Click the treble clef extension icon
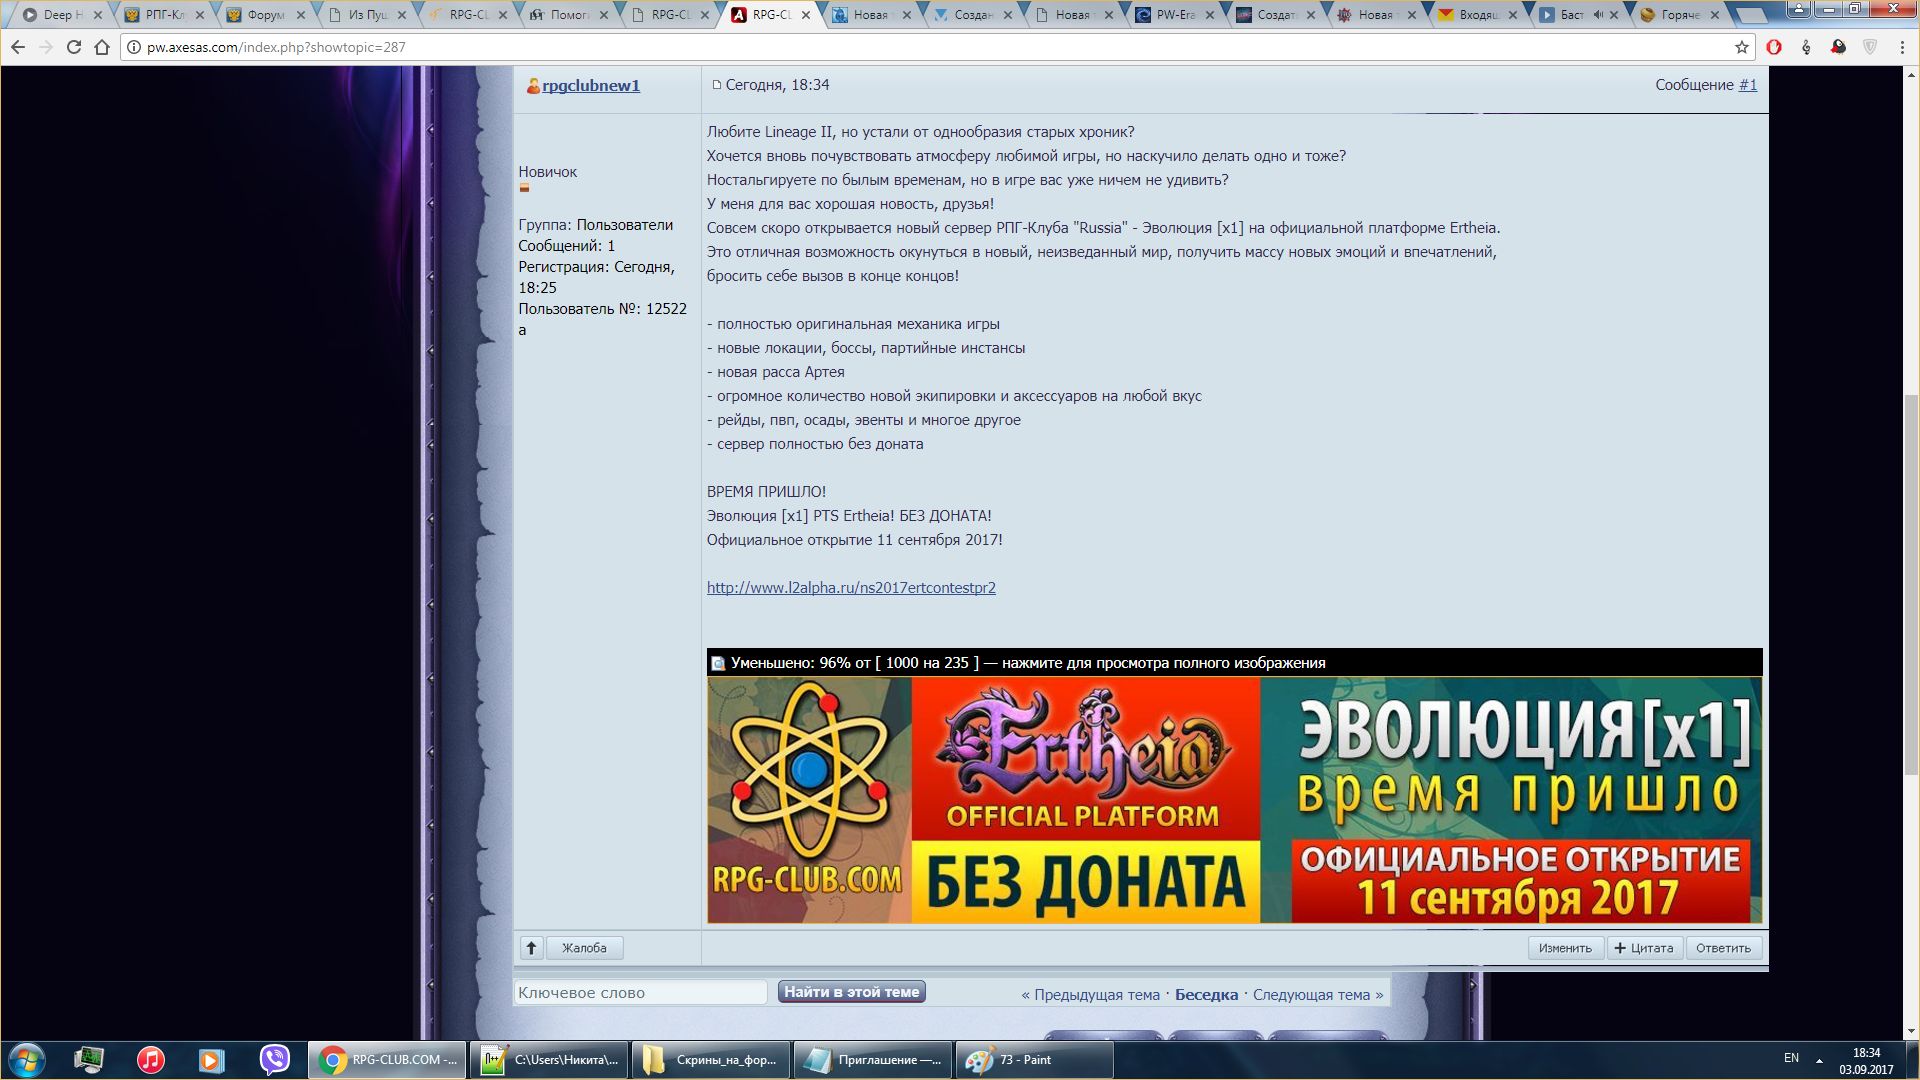 (1806, 47)
